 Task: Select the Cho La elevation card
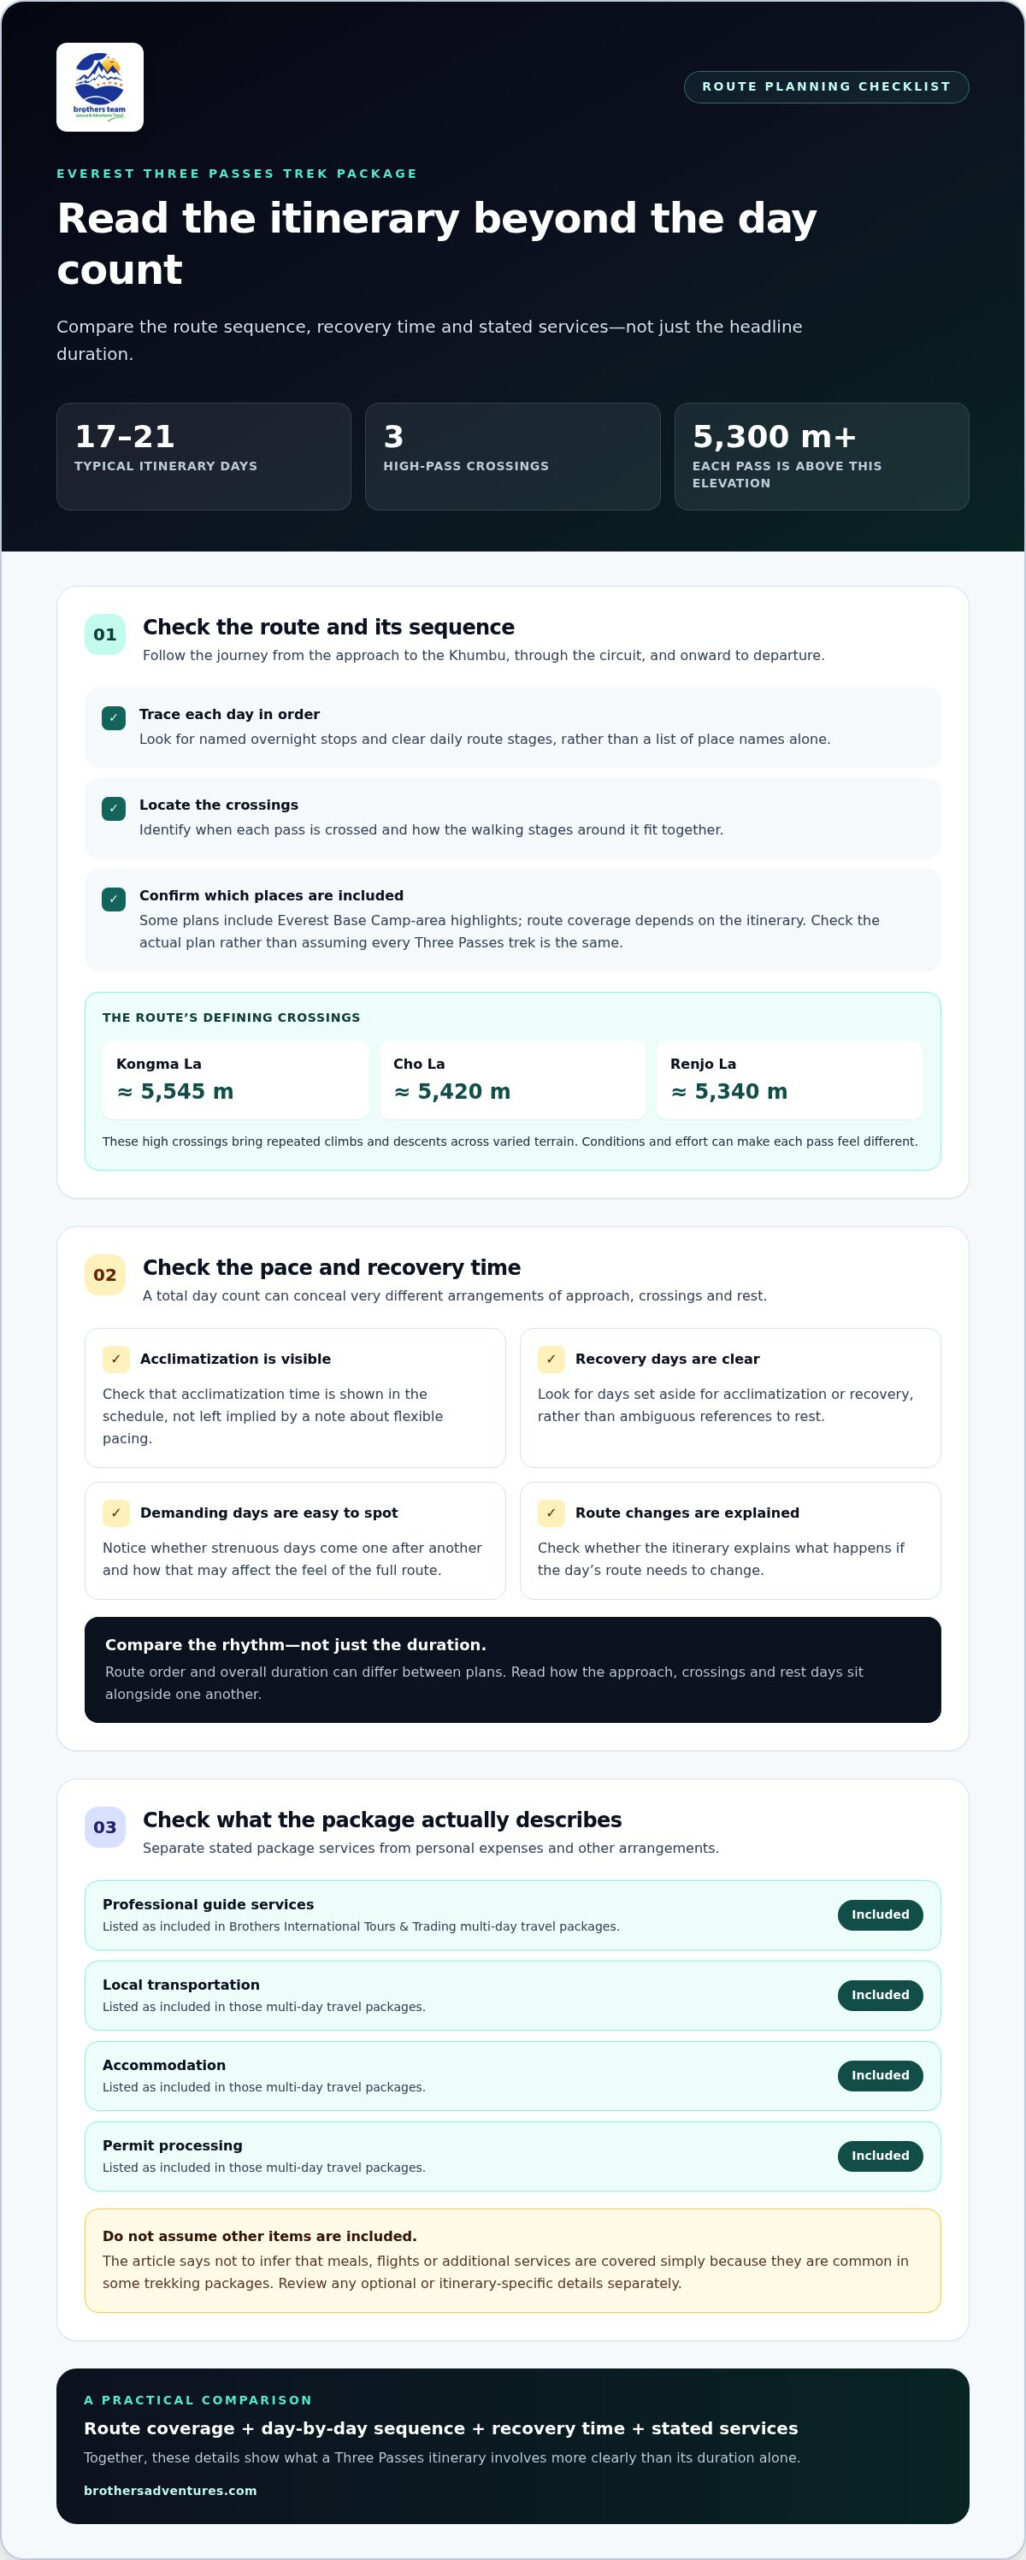pyautogui.click(x=513, y=1079)
